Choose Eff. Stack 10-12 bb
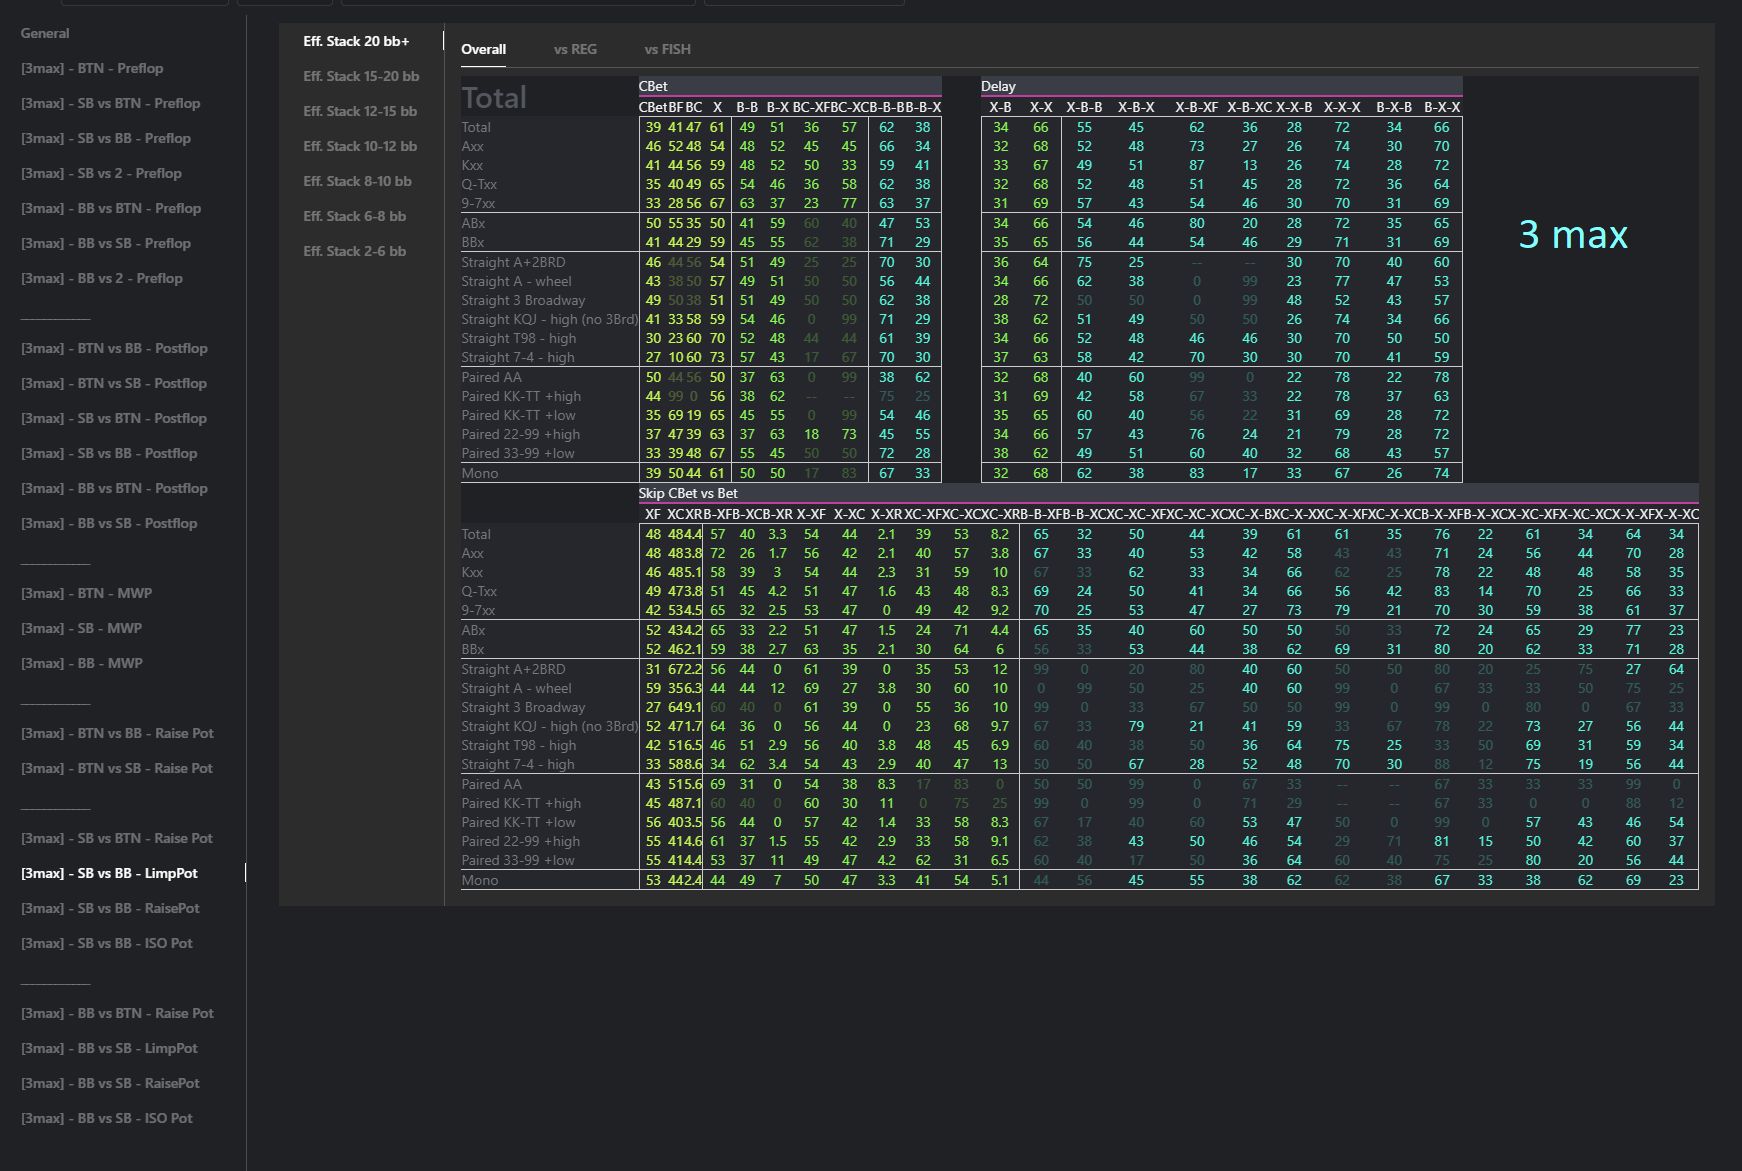Viewport: 1742px width, 1171px height. click(360, 146)
